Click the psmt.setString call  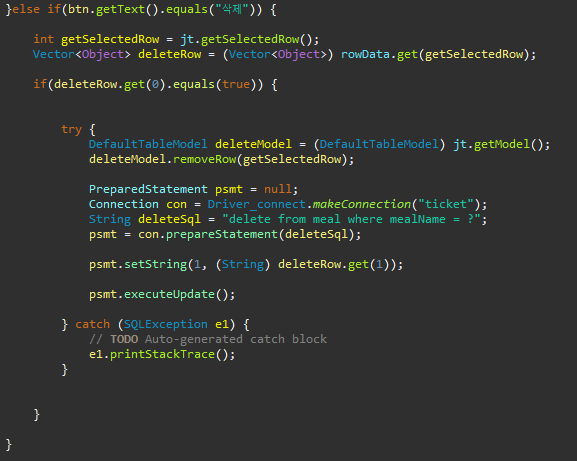(138, 265)
